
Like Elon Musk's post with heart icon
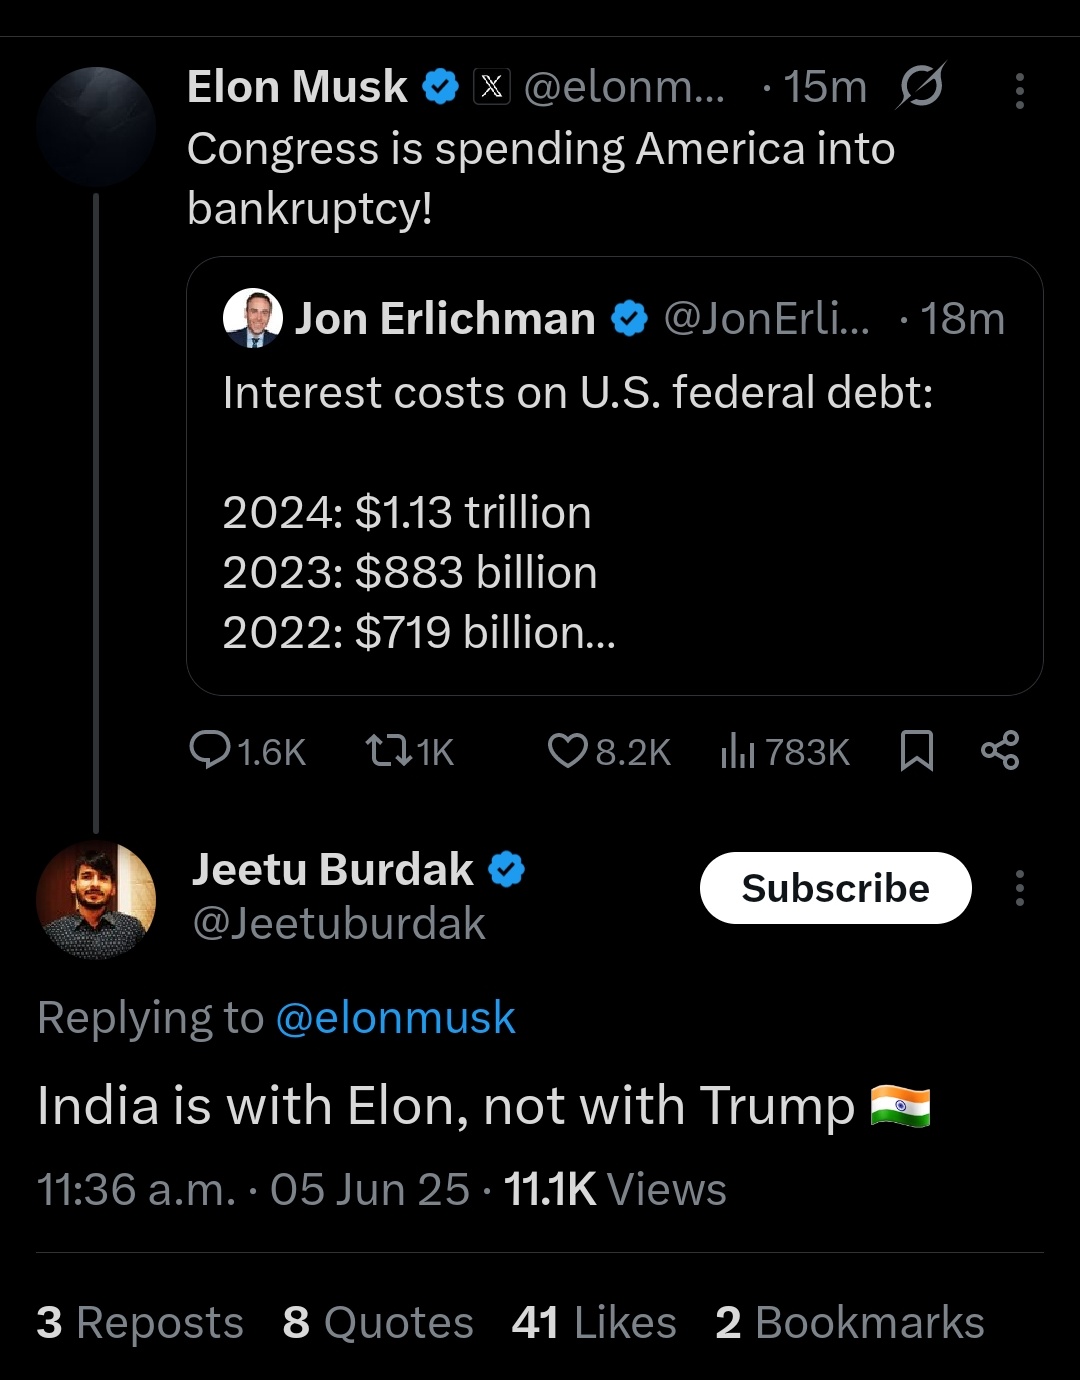[x=567, y=750]
